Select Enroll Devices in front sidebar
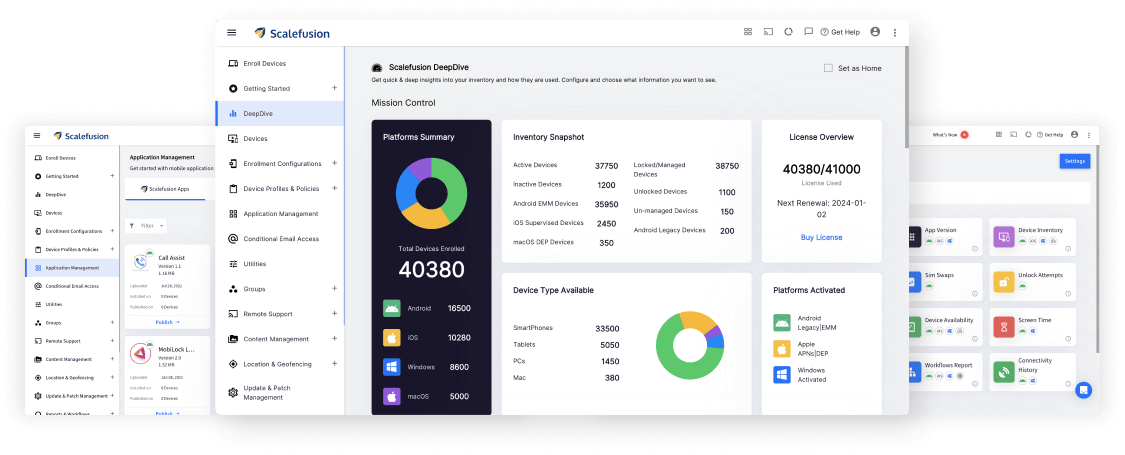The height and width of the screenshot is (455, 1125). (x=280, y=63)
